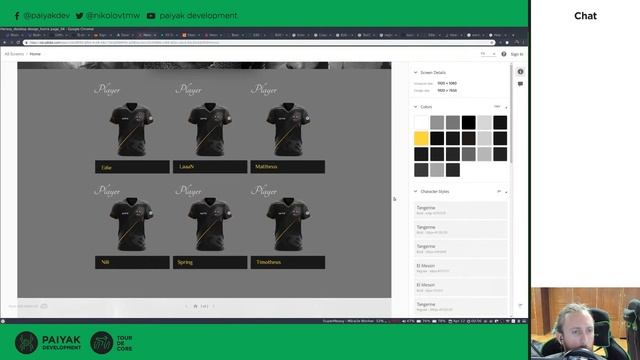
Task: Collapse the Character Styles section
Action: 416,191
